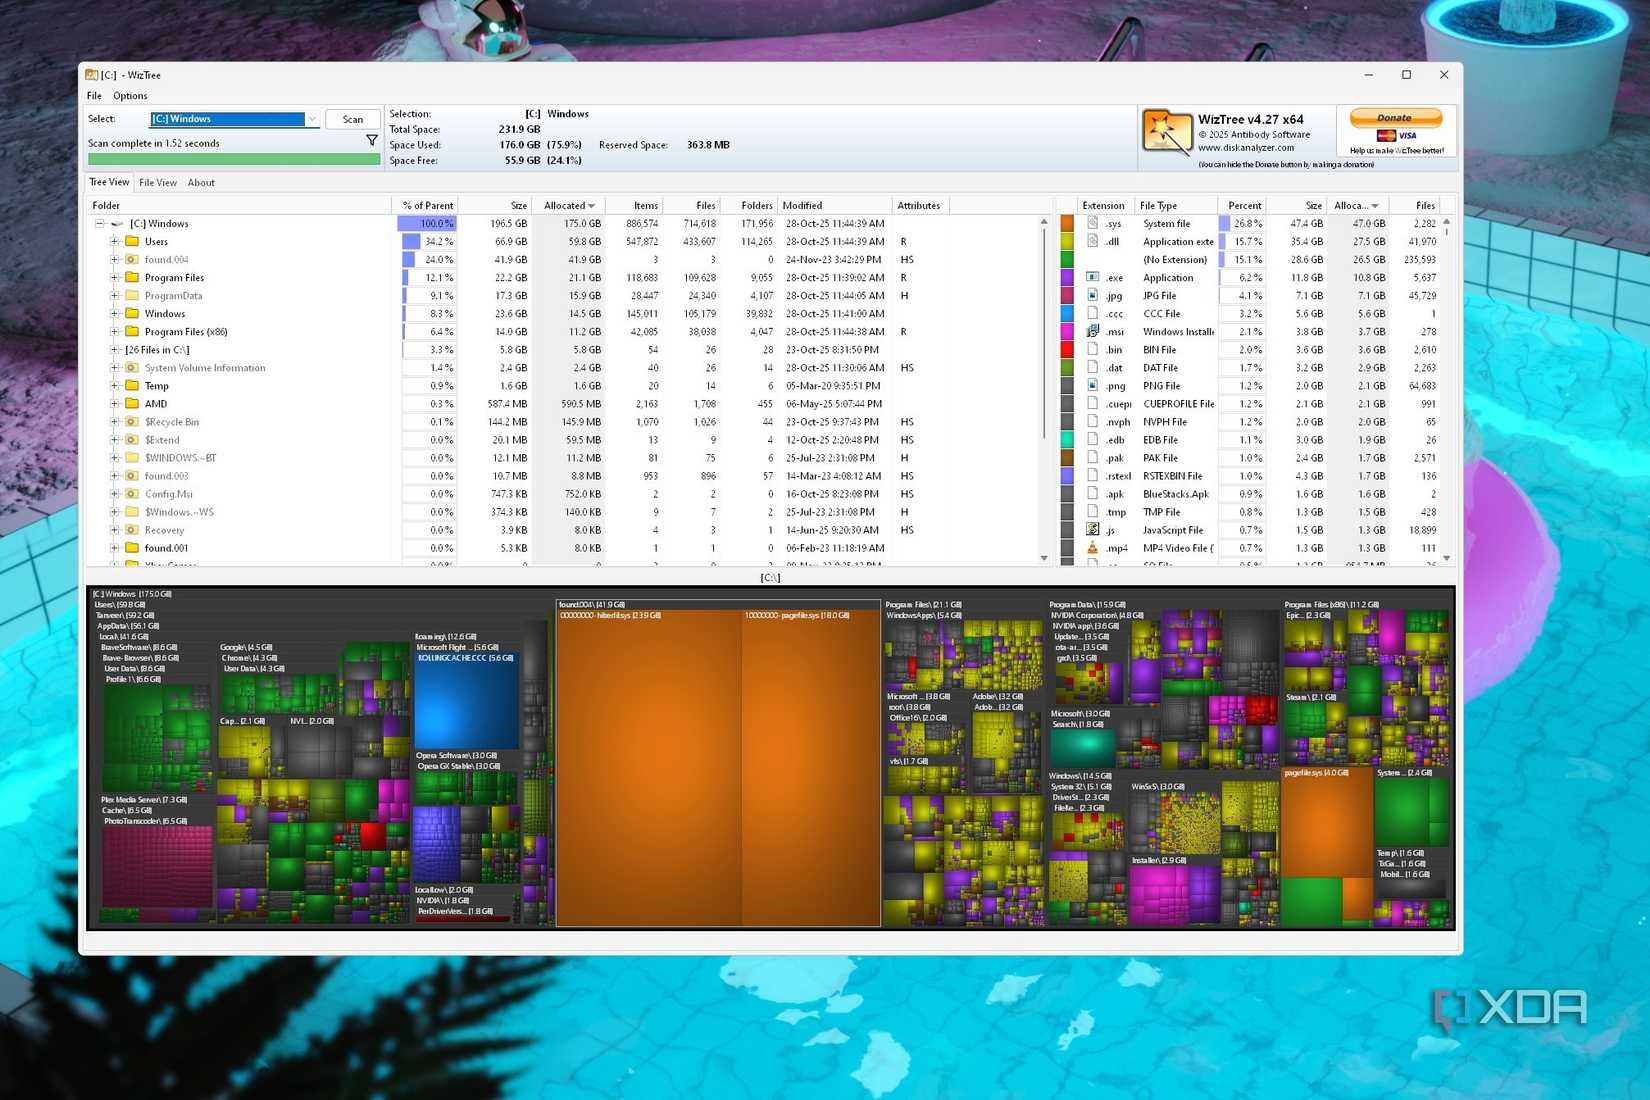The height and width of the screenshot is (1100, 1650).
Task: Expand the Program Files tree node
Action: click(113, 277)
